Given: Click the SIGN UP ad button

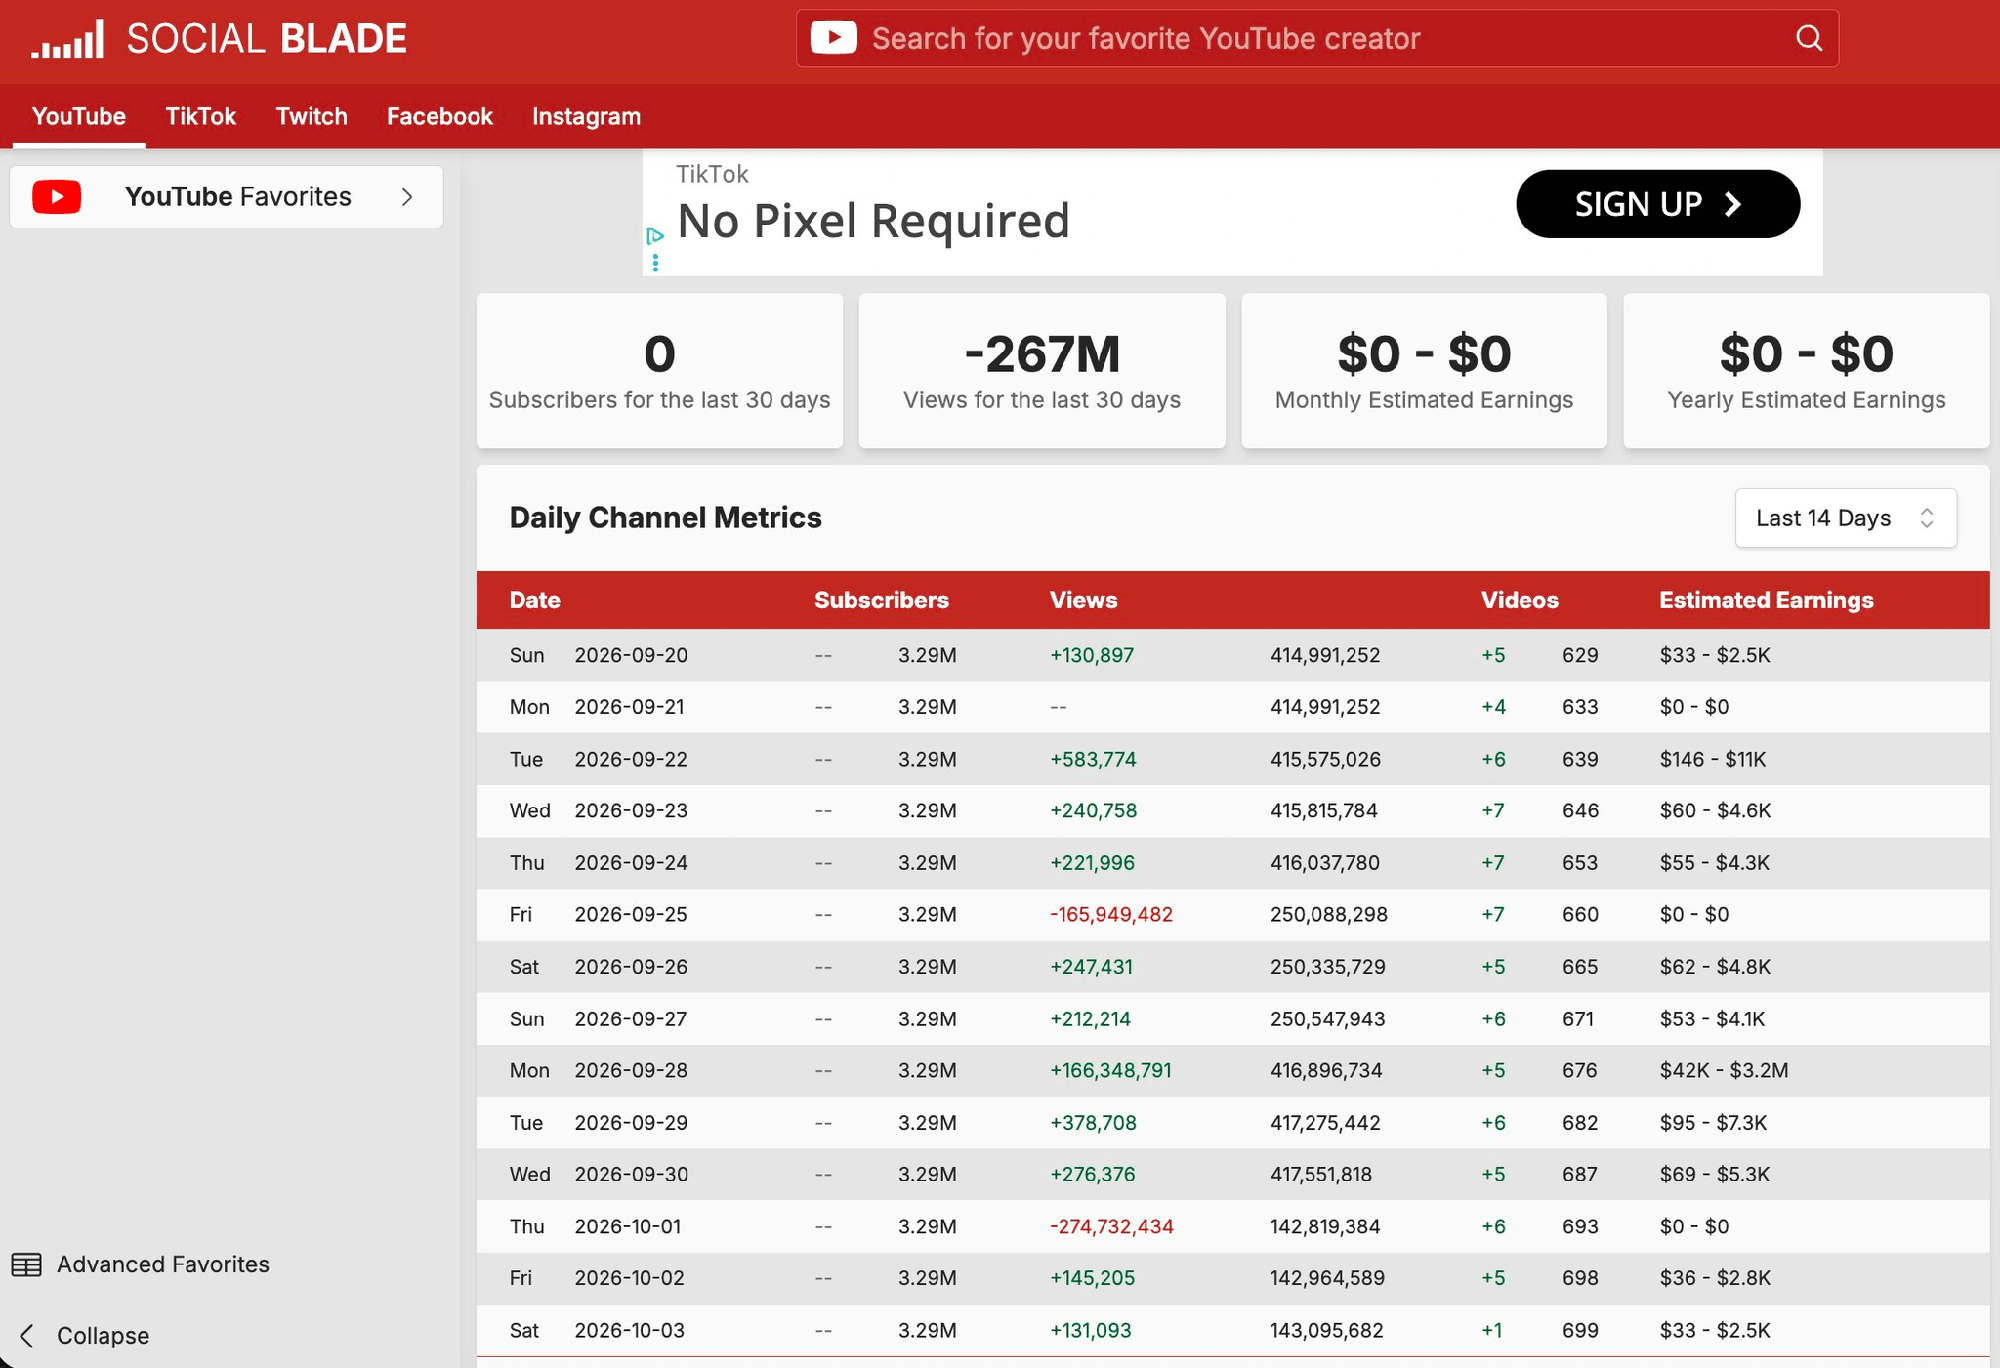Looking at the screenshot, I should [x=1658, y=204].
